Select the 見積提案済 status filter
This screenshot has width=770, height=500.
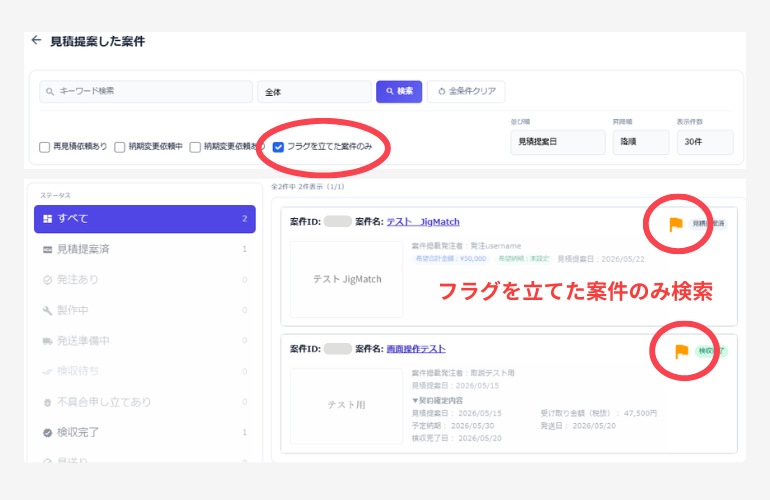click(x=145, y=250)
